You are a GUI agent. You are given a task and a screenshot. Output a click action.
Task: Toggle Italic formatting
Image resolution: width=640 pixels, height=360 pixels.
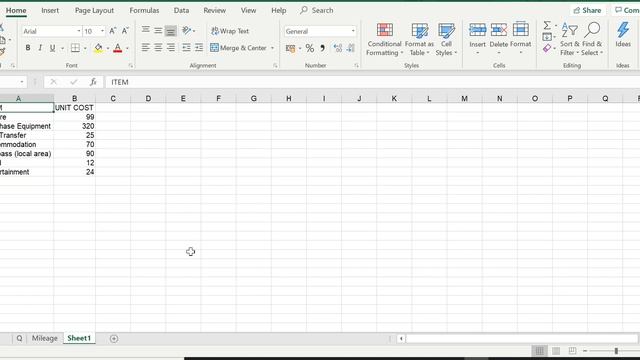click(40, 48)
